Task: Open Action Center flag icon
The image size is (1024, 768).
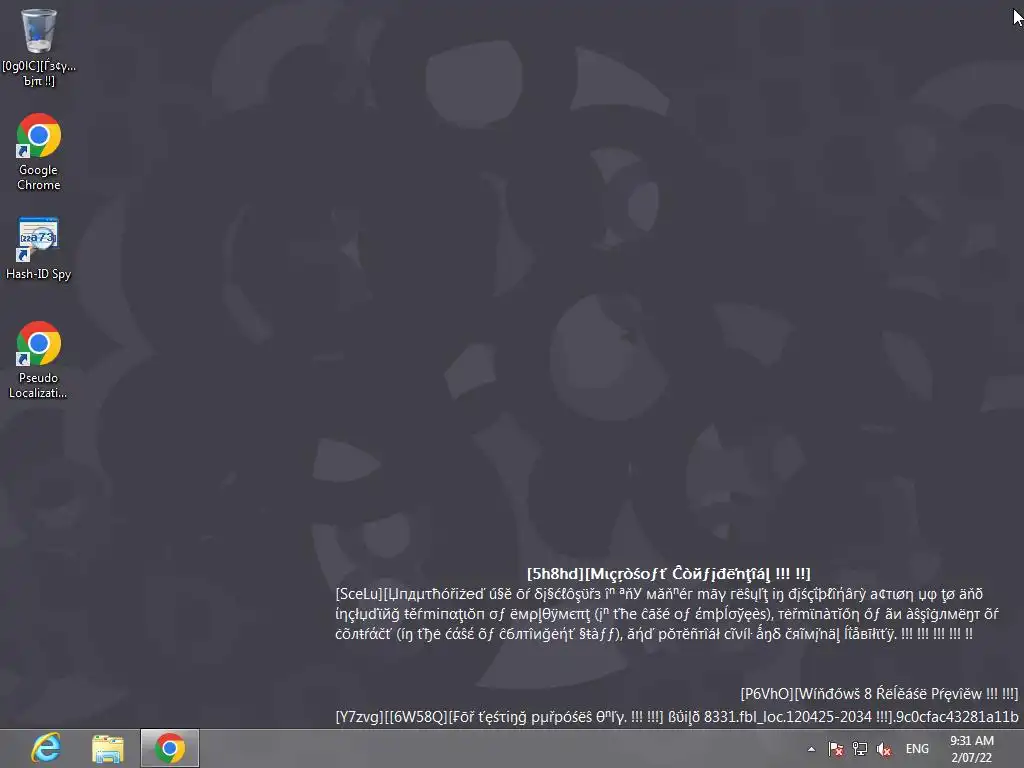Action: click(x=836, y=749)
